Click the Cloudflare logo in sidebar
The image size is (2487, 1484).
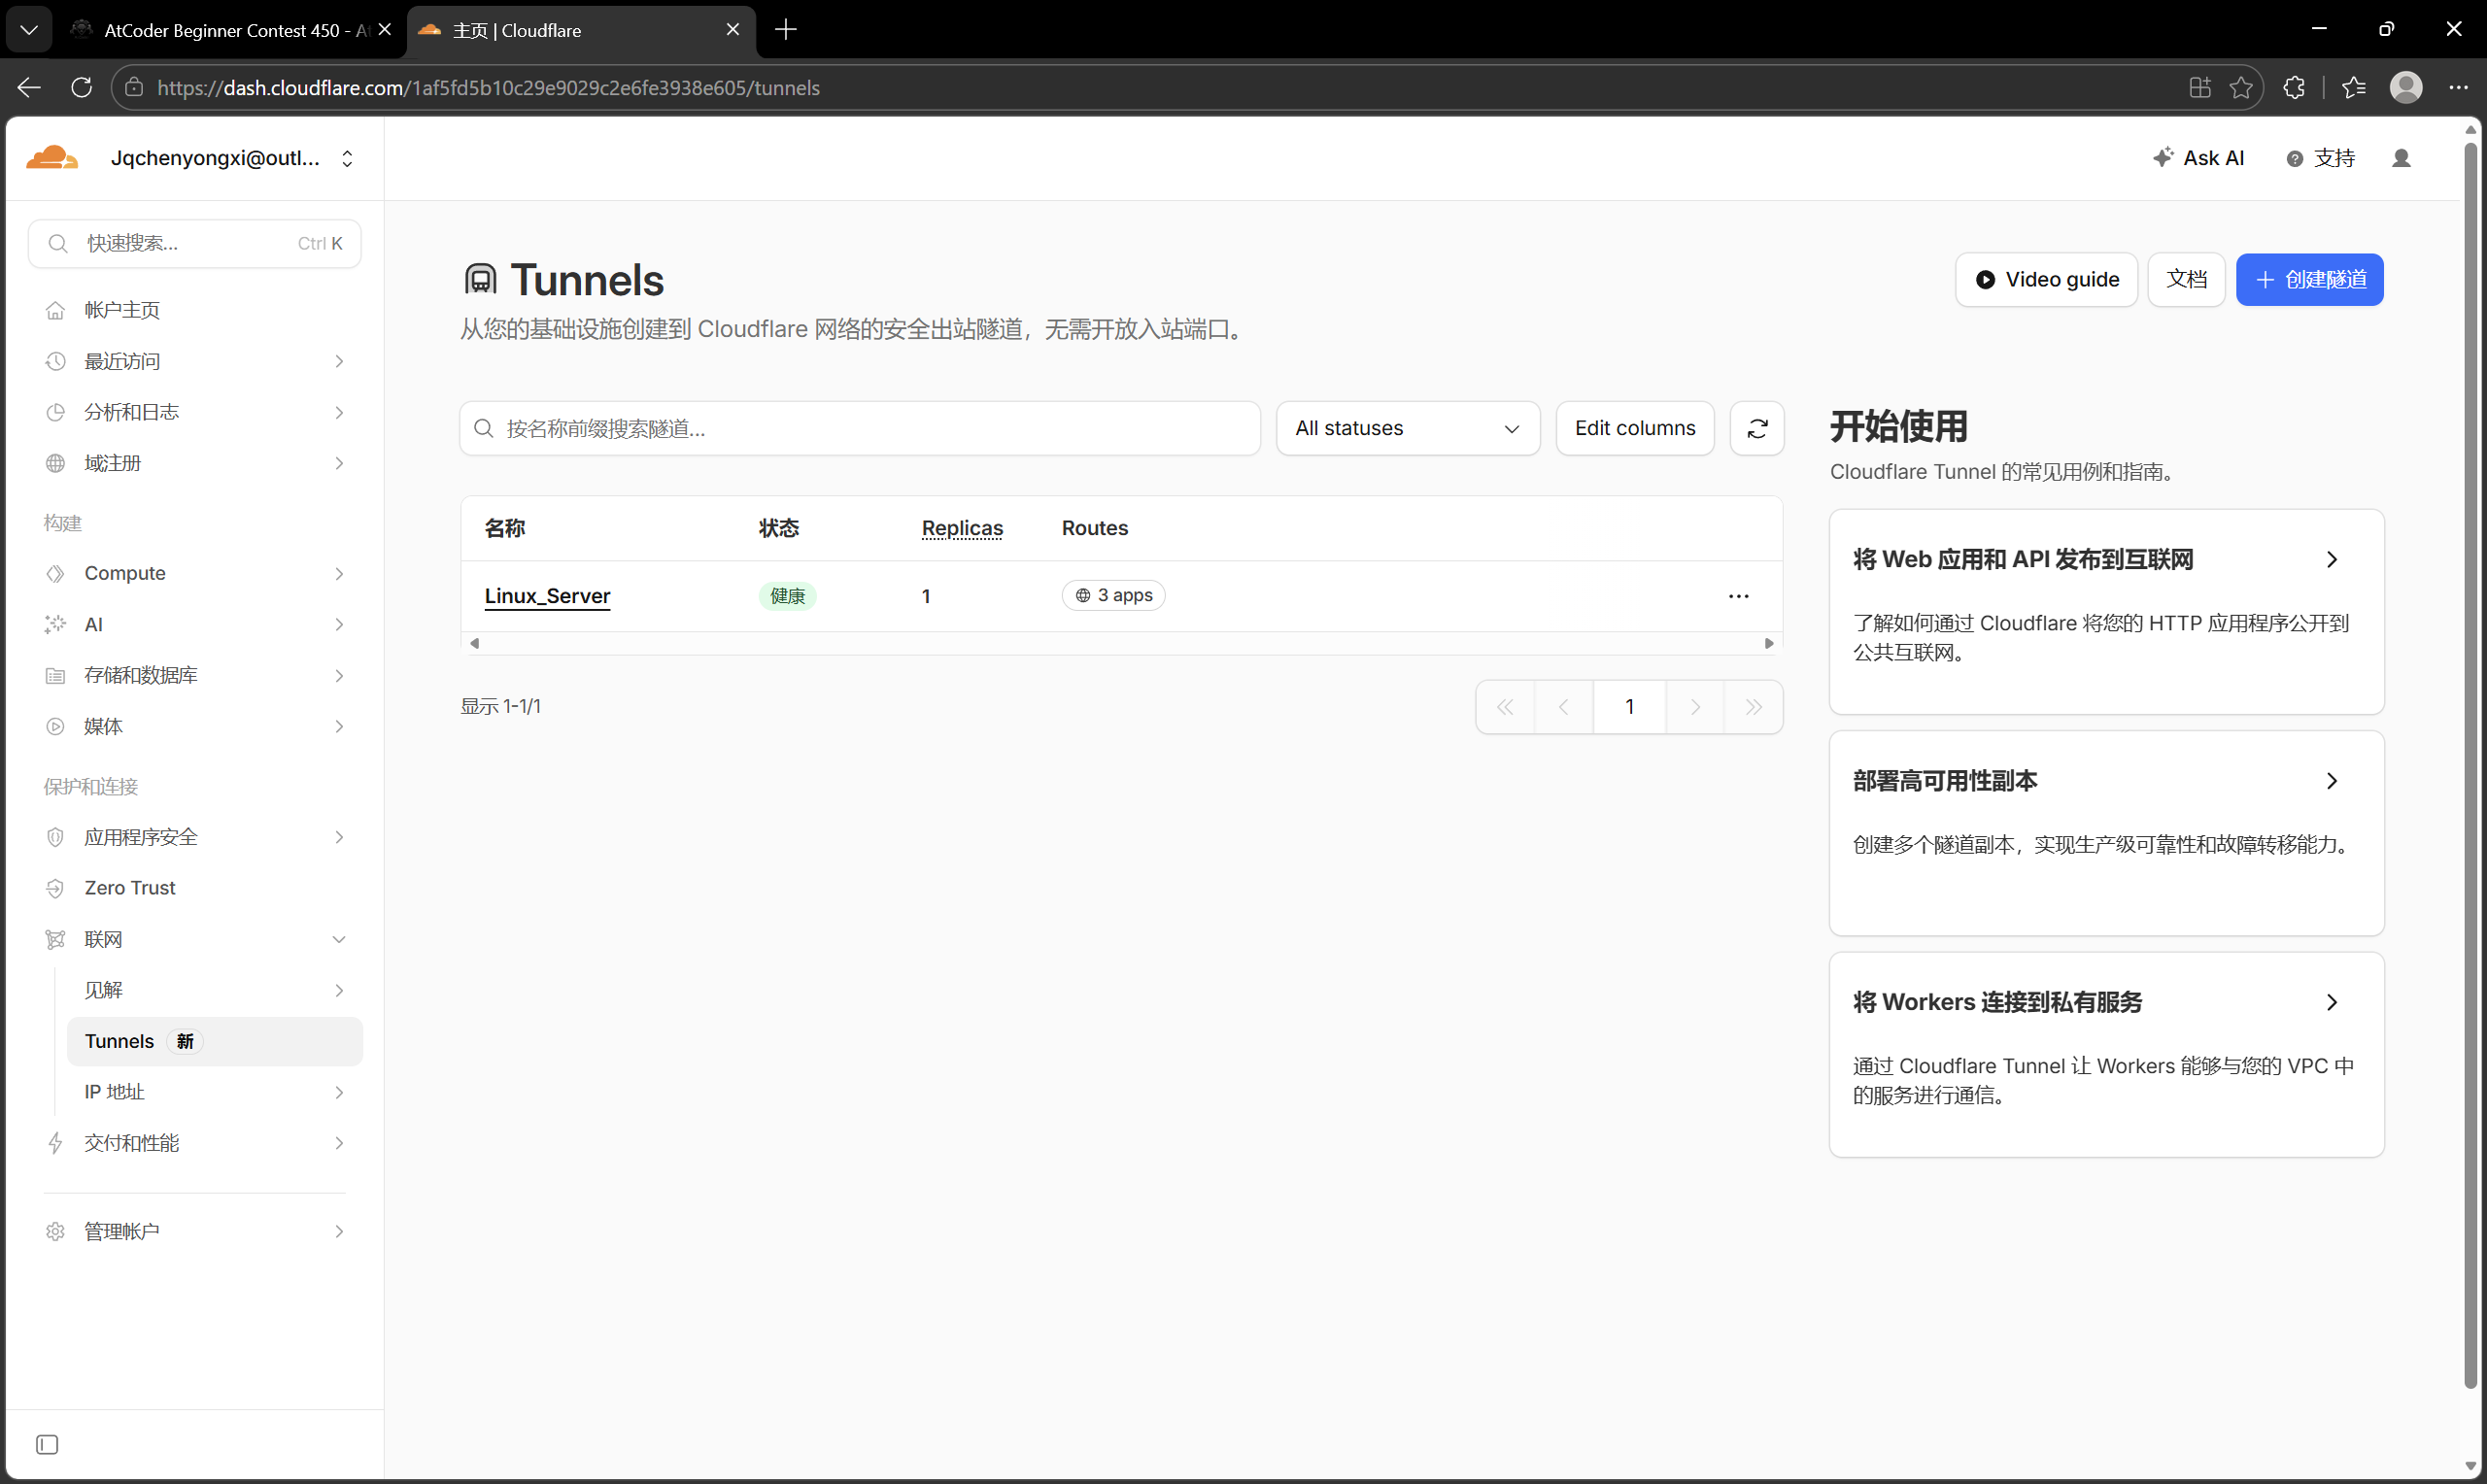tap(52, 158)
